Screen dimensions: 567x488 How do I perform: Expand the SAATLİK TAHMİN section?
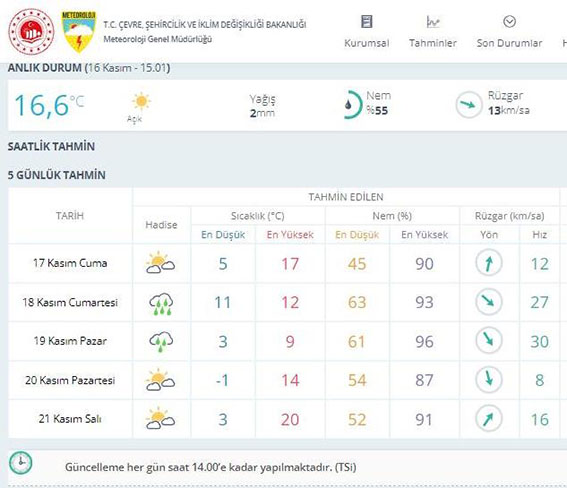point(51,146)
